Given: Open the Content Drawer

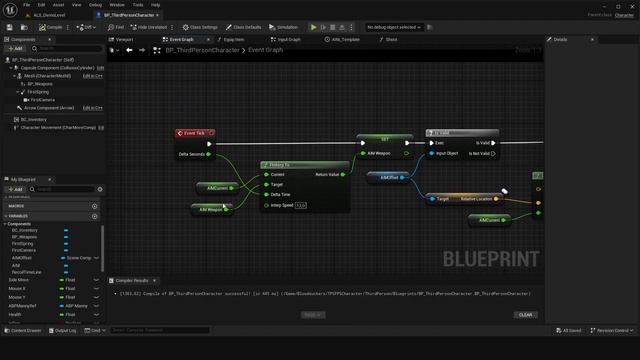Looking at the screenshot, I should tap(23, 331).
